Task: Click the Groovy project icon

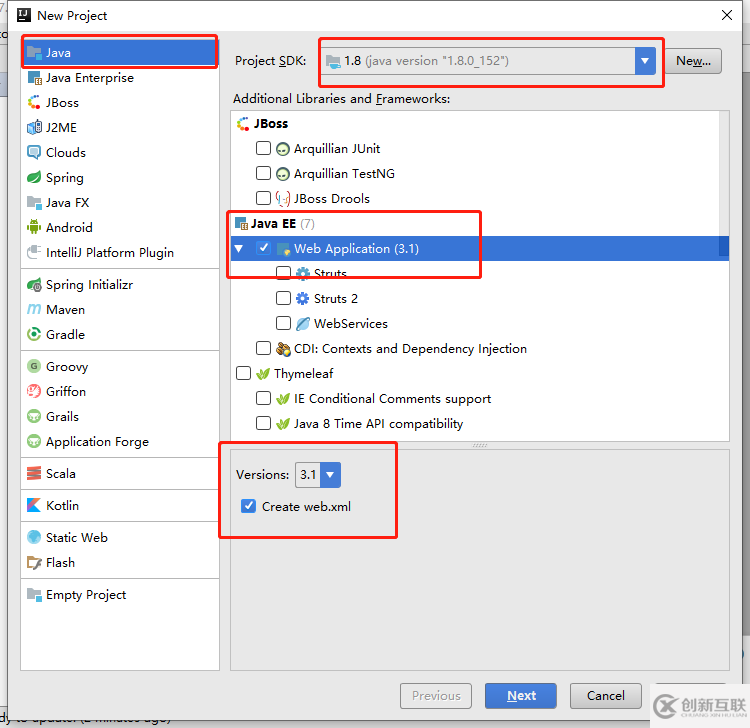Action: tap(33, 366)
